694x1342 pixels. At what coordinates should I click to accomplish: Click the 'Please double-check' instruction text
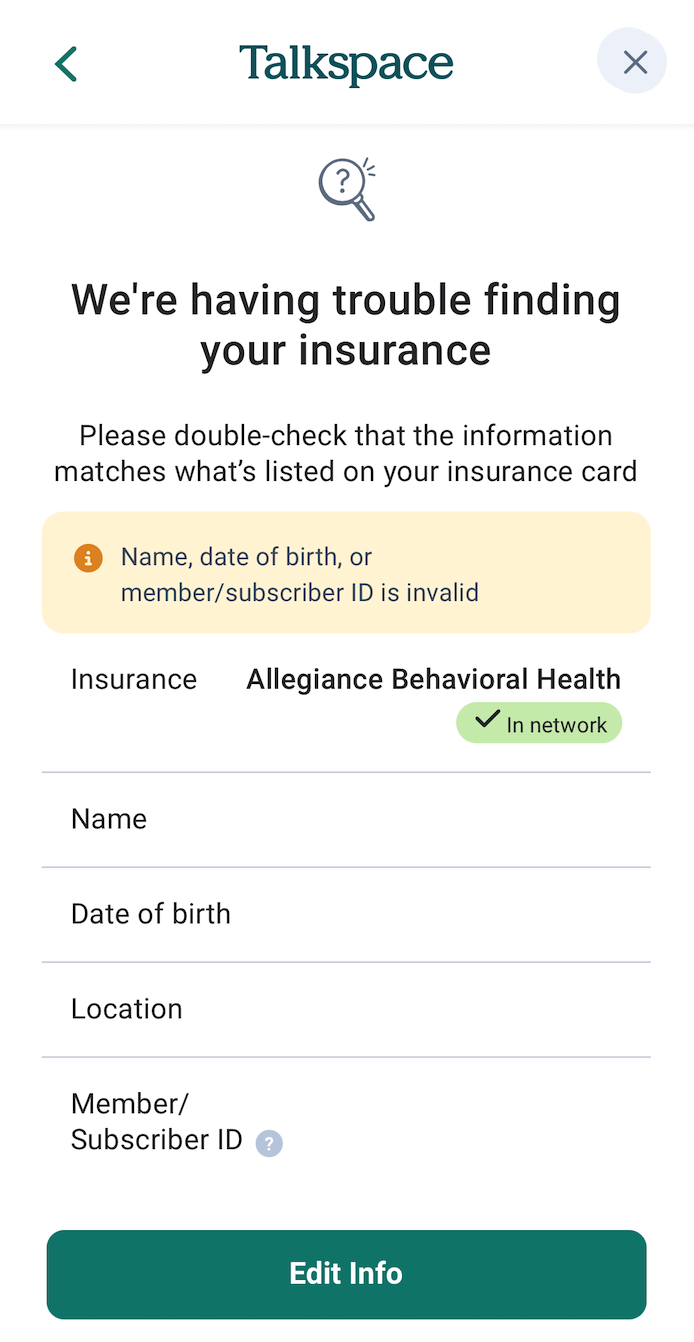pos(346,454)
